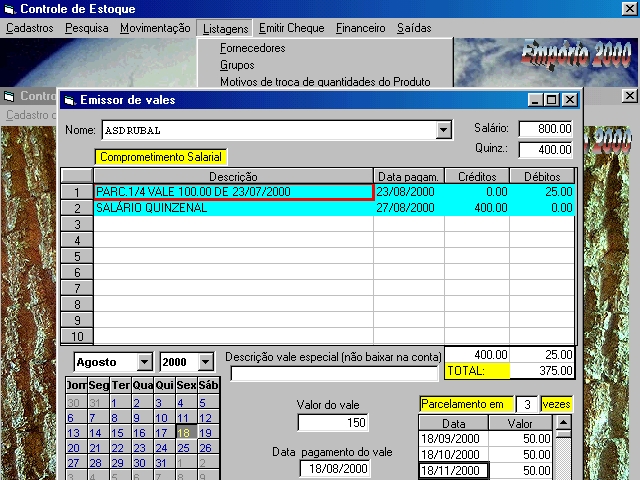
Task: Expand the Nome dropdown list
Action: [444, 130]
